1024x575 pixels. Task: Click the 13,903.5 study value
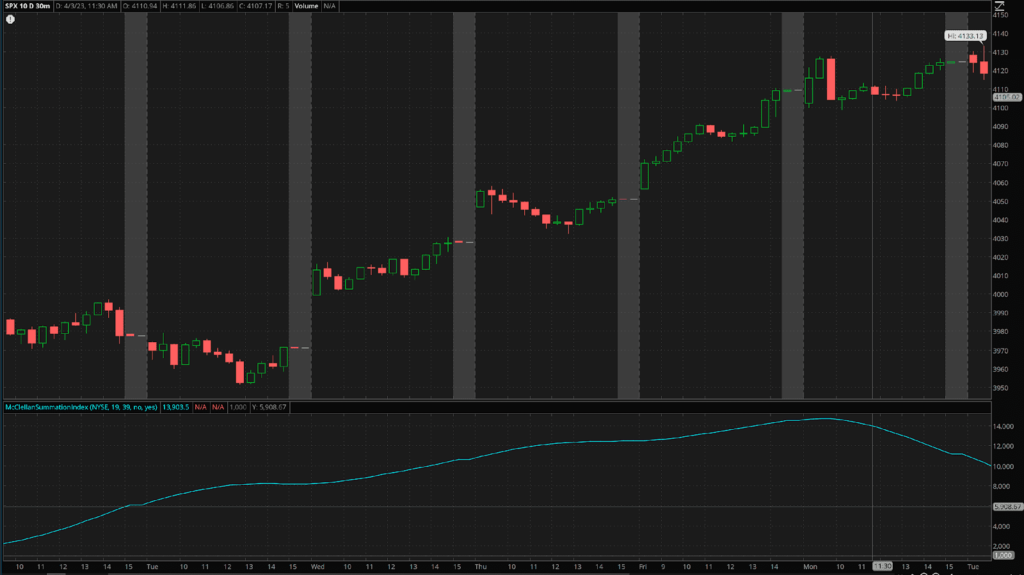pyautogui.click(x=176, y=407)
